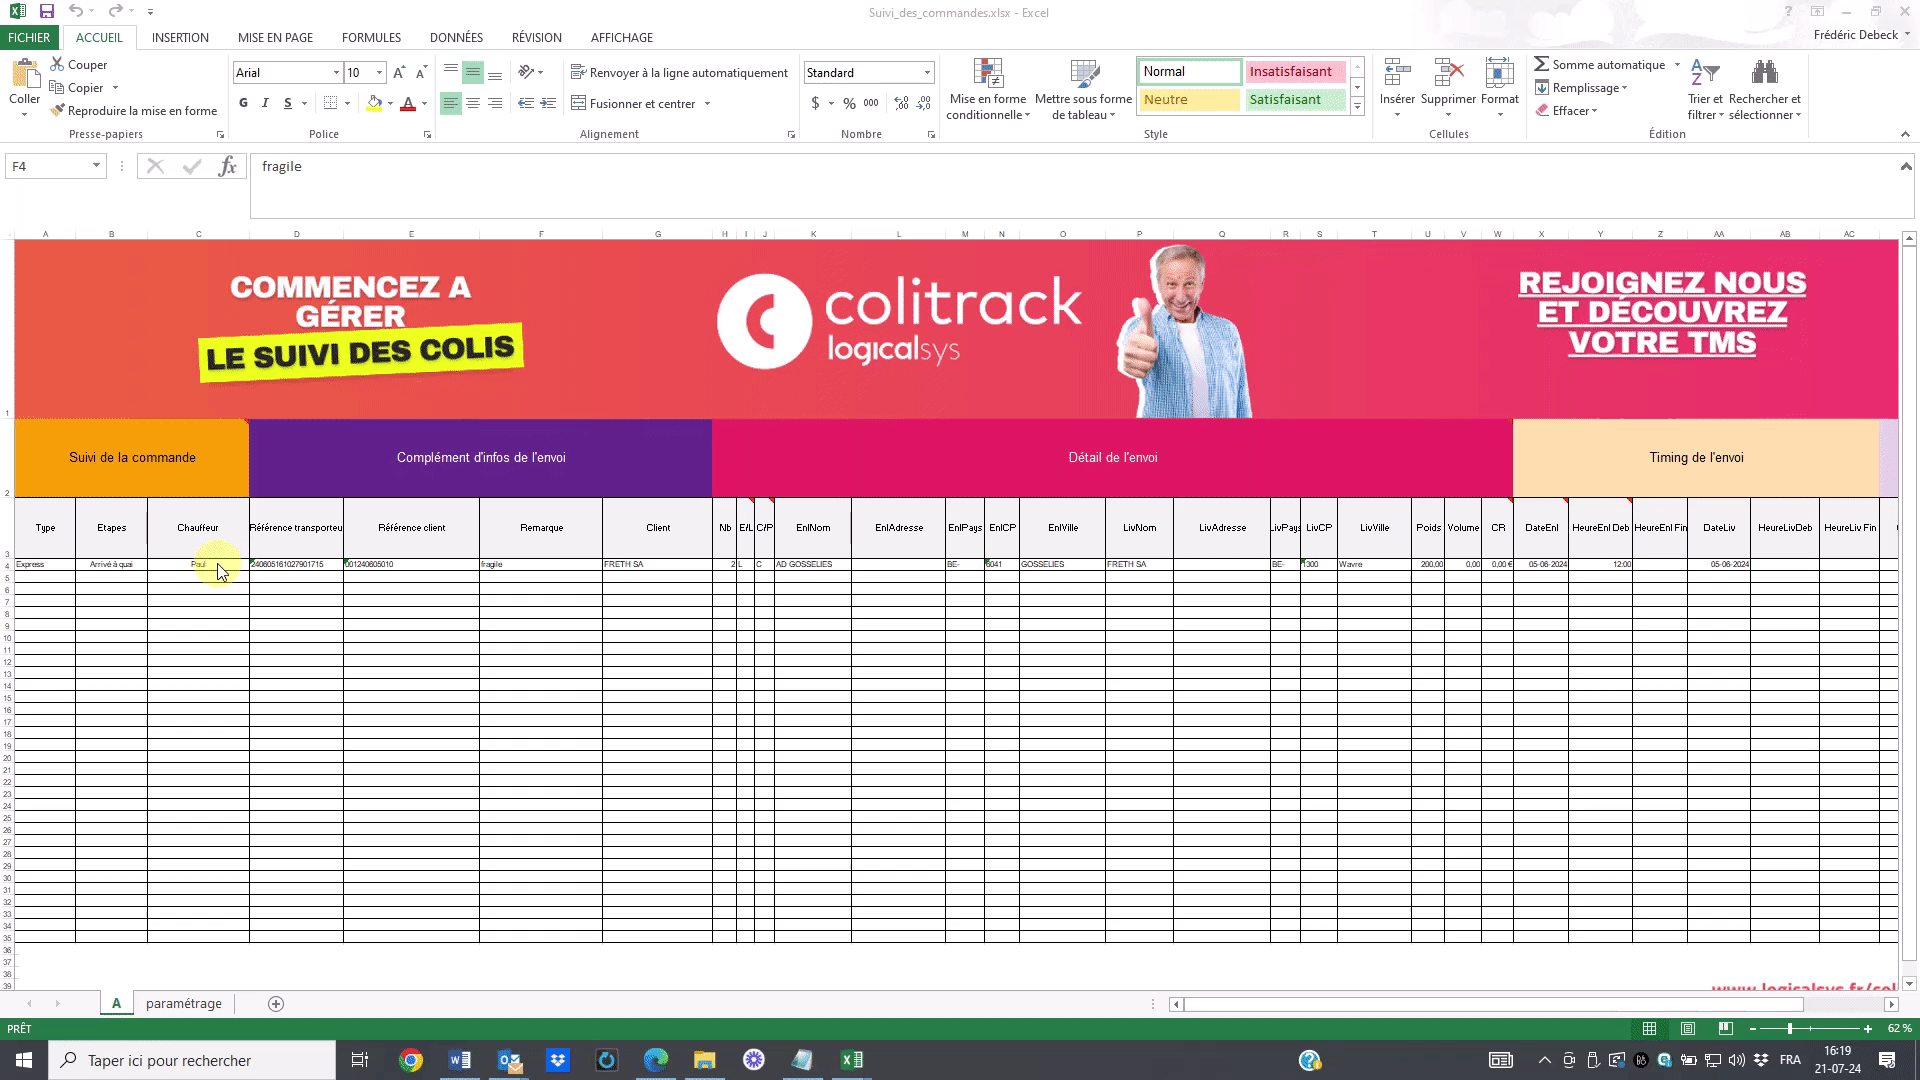Click the zoom slider handle
1920x1080 pixels.
tap(1789, 1028)
